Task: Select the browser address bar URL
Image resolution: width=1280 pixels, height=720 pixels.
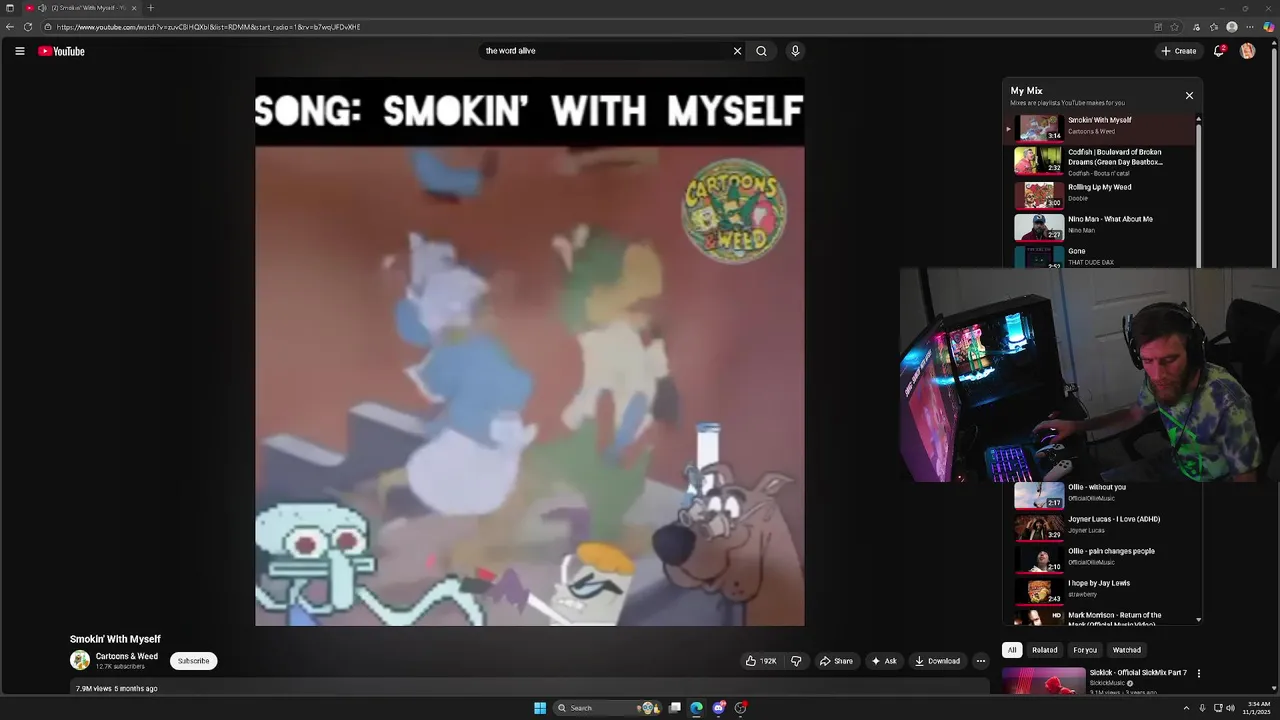Action: click(208, 27)
